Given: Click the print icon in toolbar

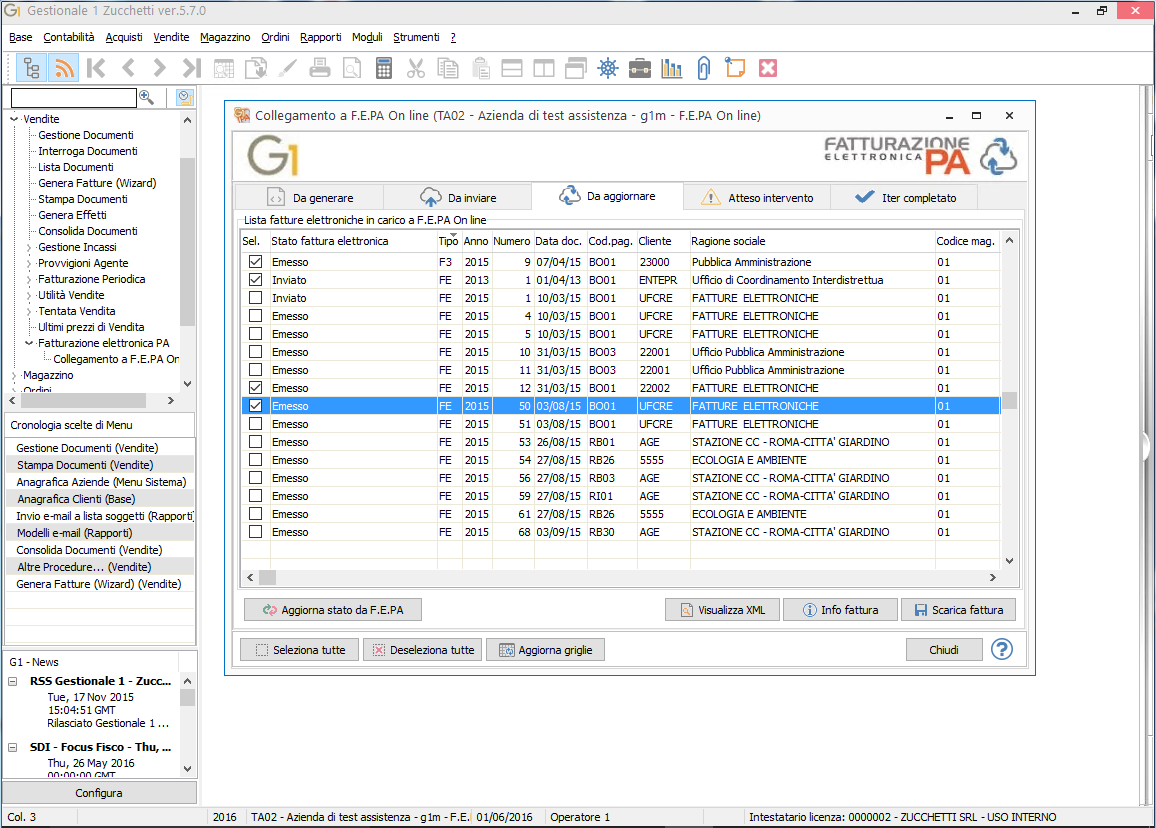Looking at the screenshot, I should (x=320, y=69).
